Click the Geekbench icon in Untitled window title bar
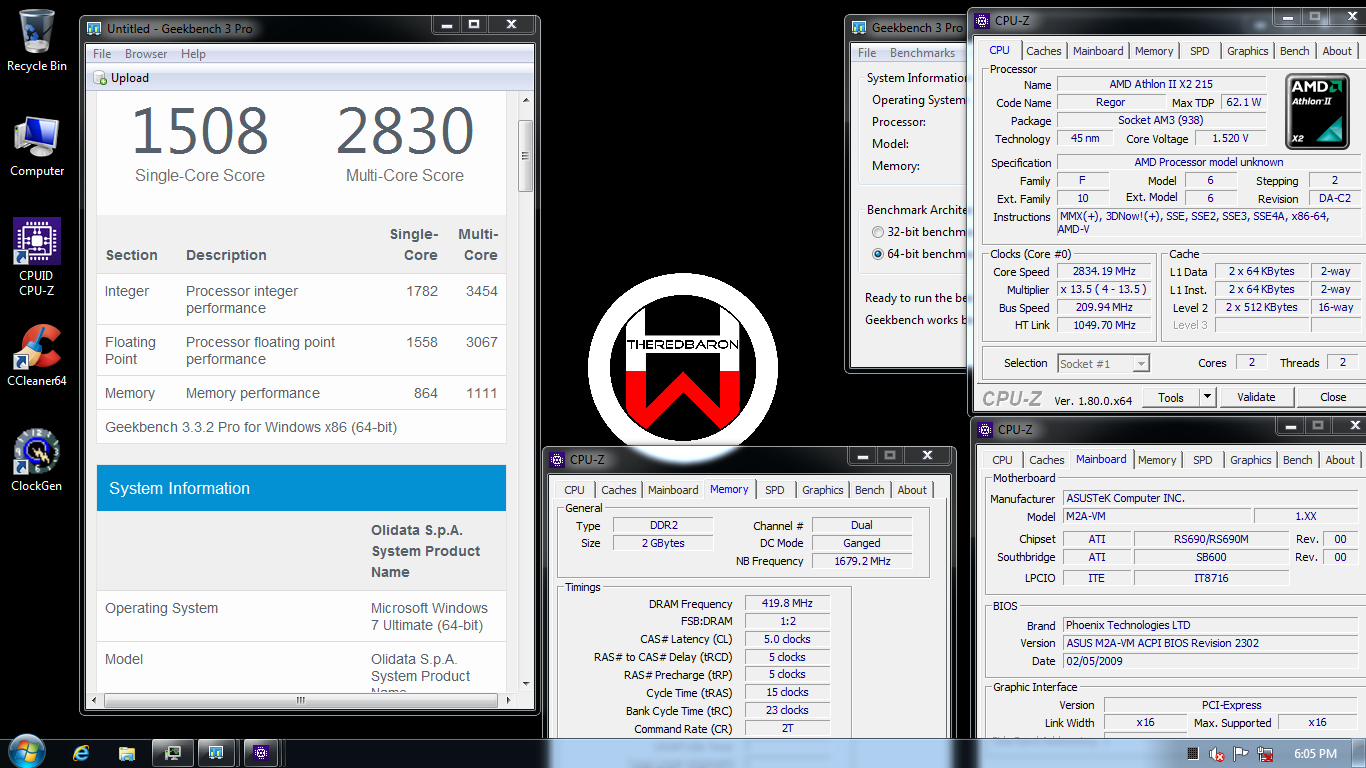The image size is (1366, 768). click(95, 28)
